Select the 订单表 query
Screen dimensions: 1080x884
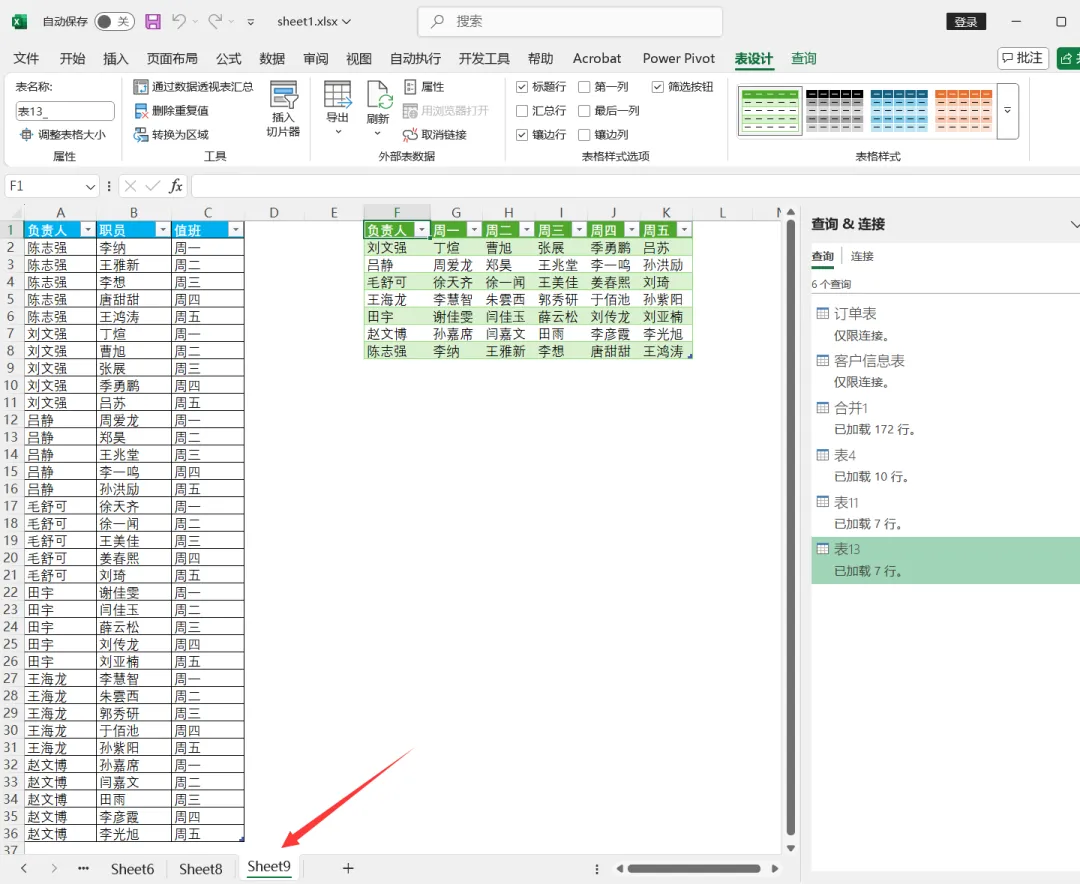click(x=946, y=324)
